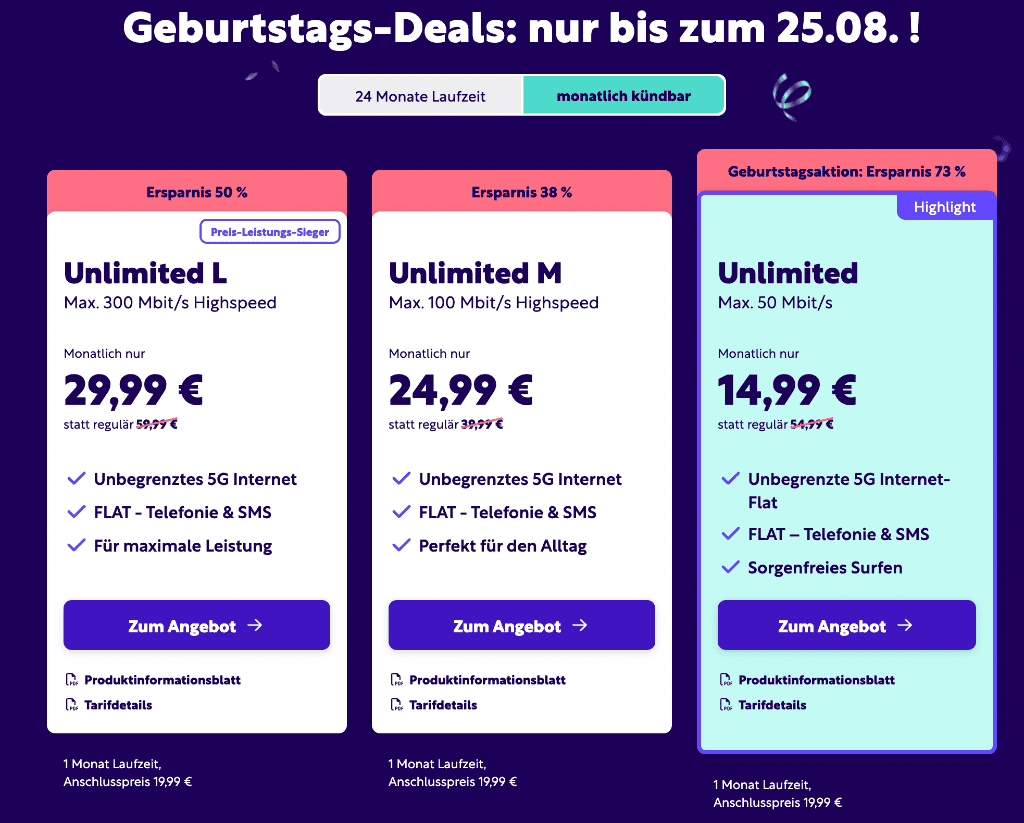Viewport: 1024px width, 823px height.
Task: Go to the highlighted Unlimited offer button
Action: [x=846, y=625]
